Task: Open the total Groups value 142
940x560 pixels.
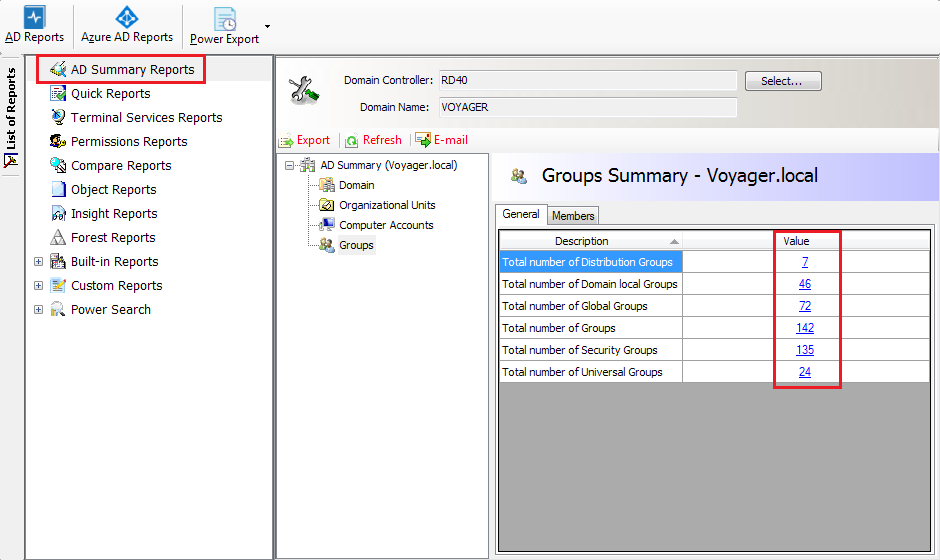Action: click(x=805, y=328)
